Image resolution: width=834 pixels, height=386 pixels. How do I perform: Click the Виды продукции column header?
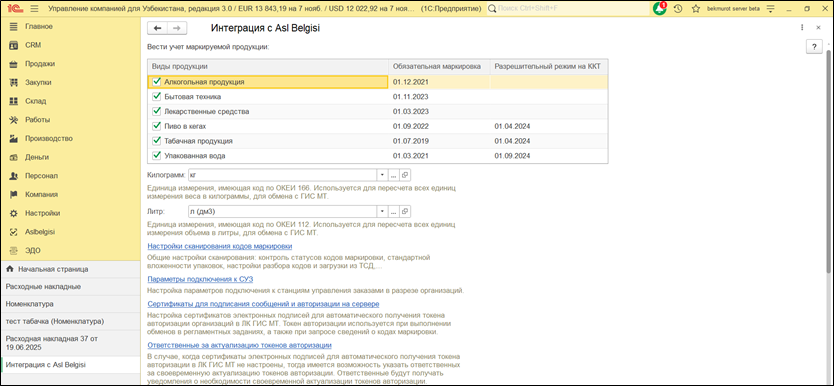pos(269,66)
